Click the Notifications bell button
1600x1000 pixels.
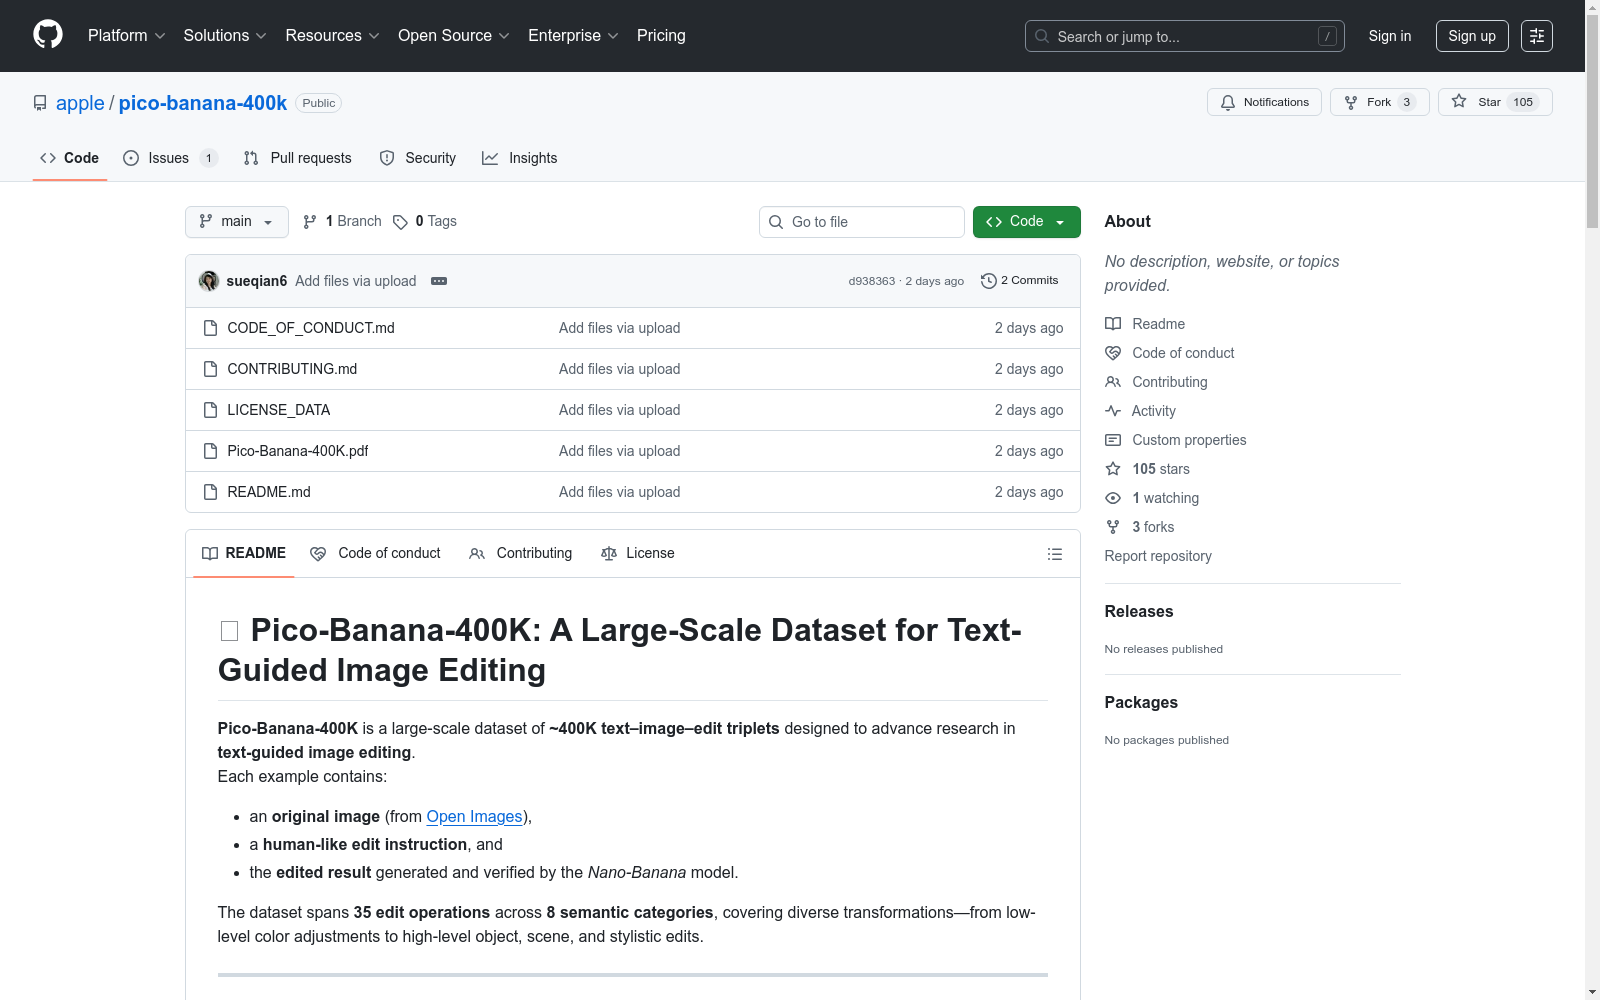click(1264, 102)
